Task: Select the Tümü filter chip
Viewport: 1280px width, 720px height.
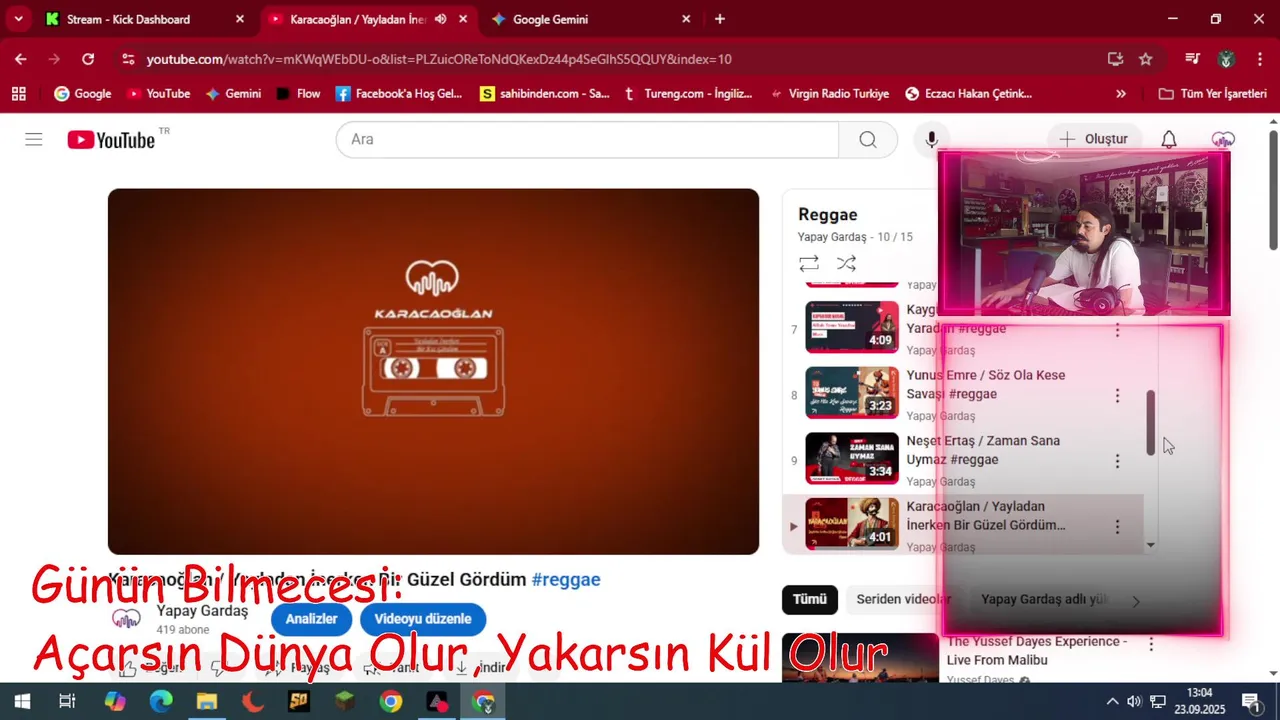Action: [x=810, y=599]
